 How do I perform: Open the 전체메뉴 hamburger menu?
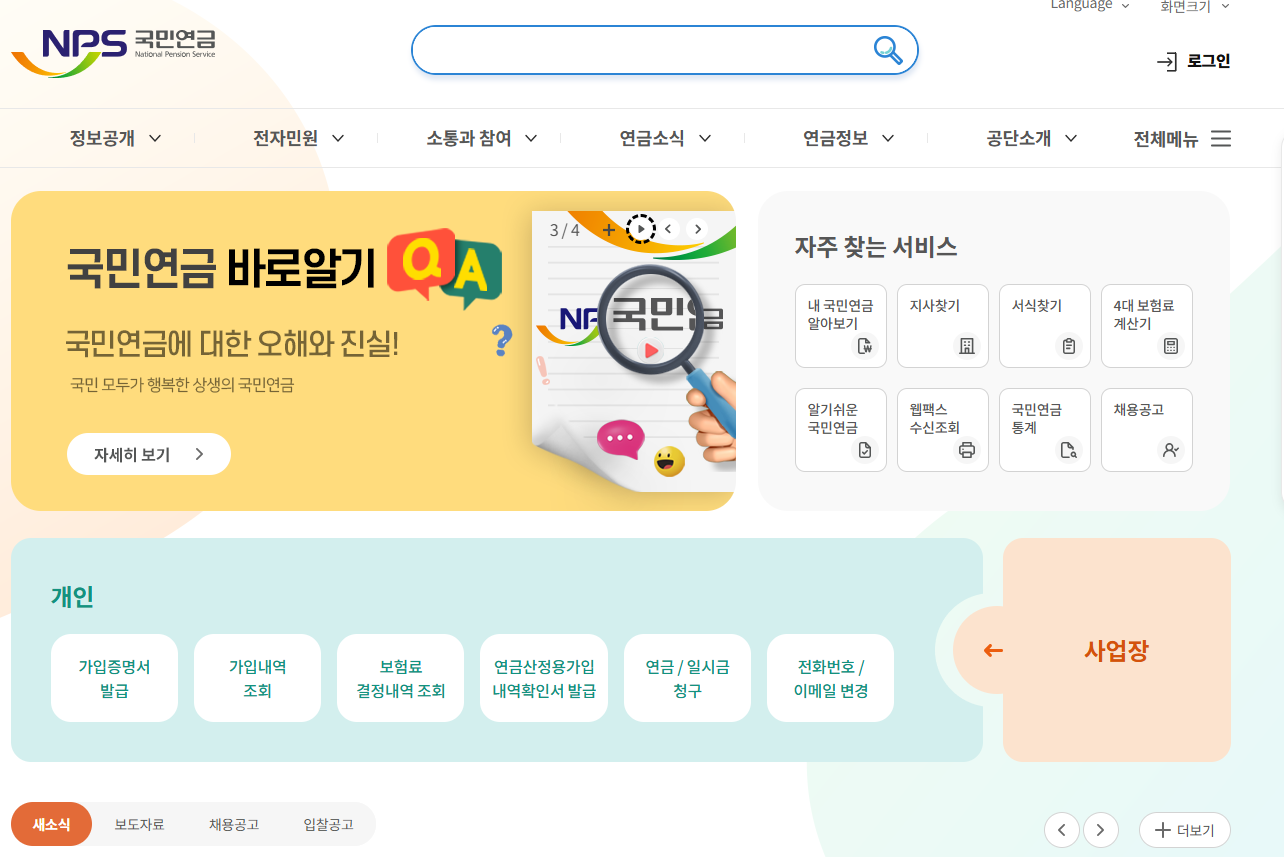click(x=1181, y=139)
